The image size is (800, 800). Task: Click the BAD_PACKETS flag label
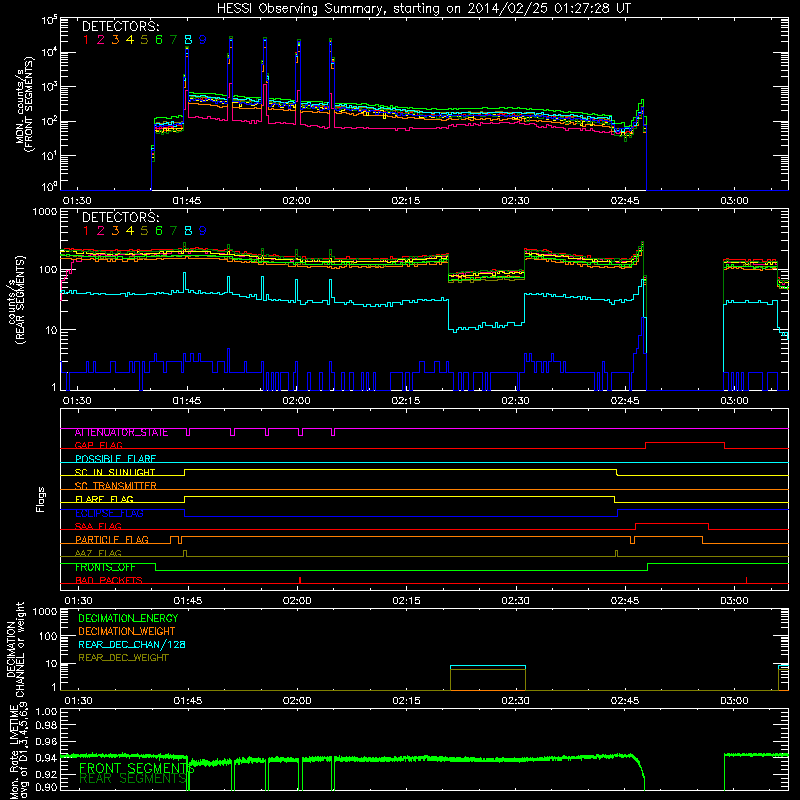tap(109, 580)
